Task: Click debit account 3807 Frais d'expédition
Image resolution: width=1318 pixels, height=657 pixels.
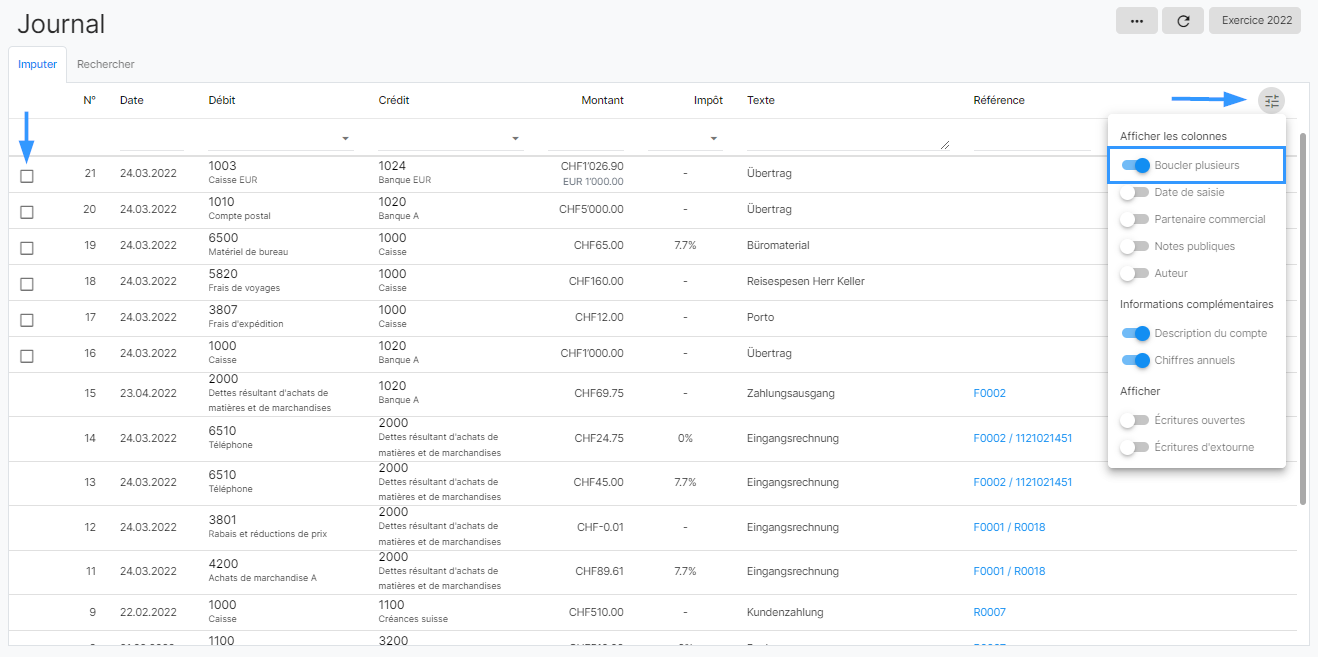Action: tap(246, 316)
